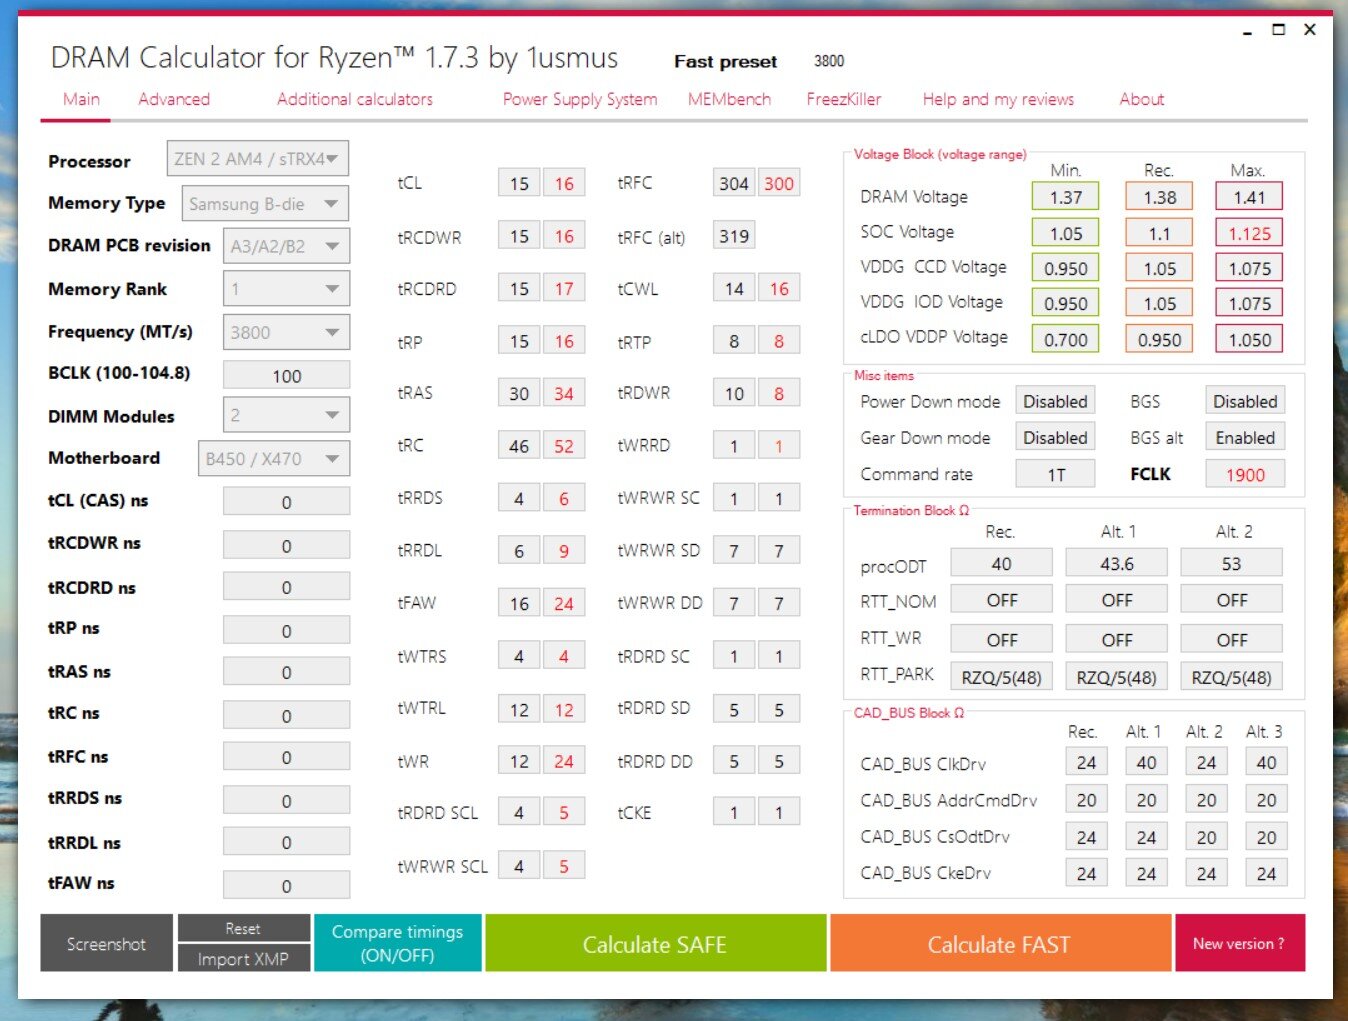
Task: Click the cLDO VDDP Voltage Min. value
Action: click(x=1066, y=339)
